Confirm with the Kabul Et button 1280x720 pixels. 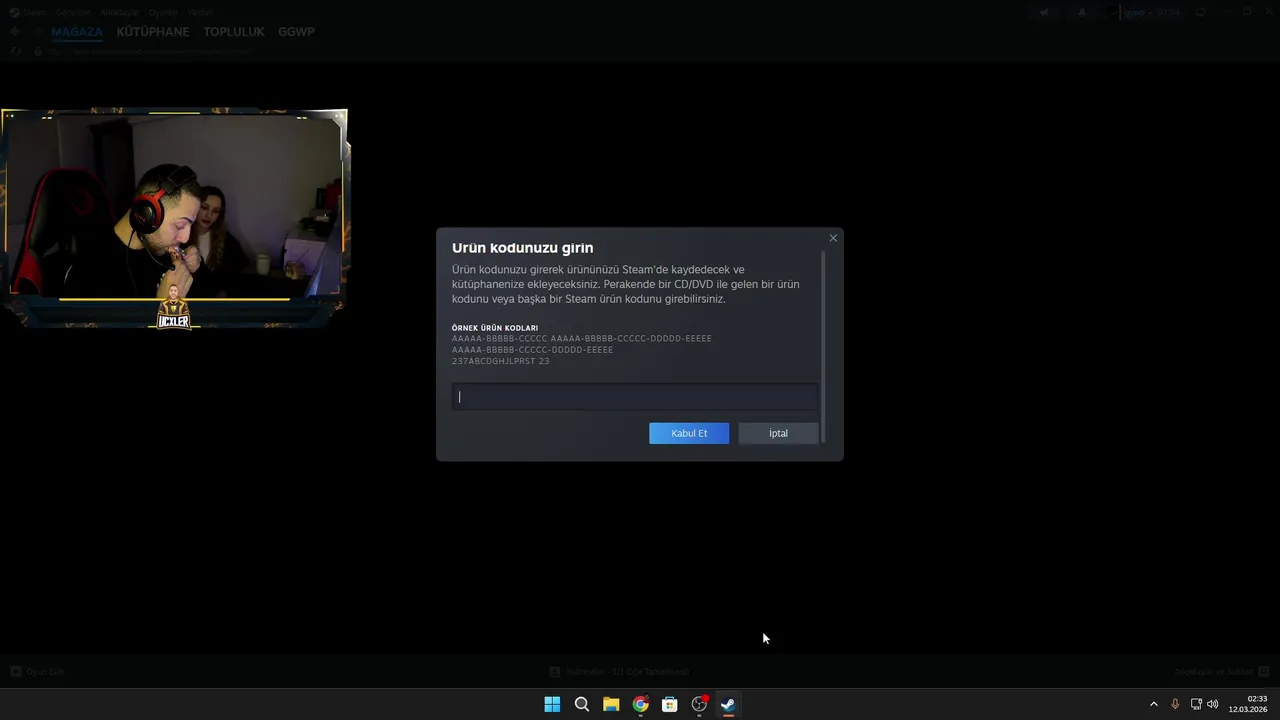[689, 433]
